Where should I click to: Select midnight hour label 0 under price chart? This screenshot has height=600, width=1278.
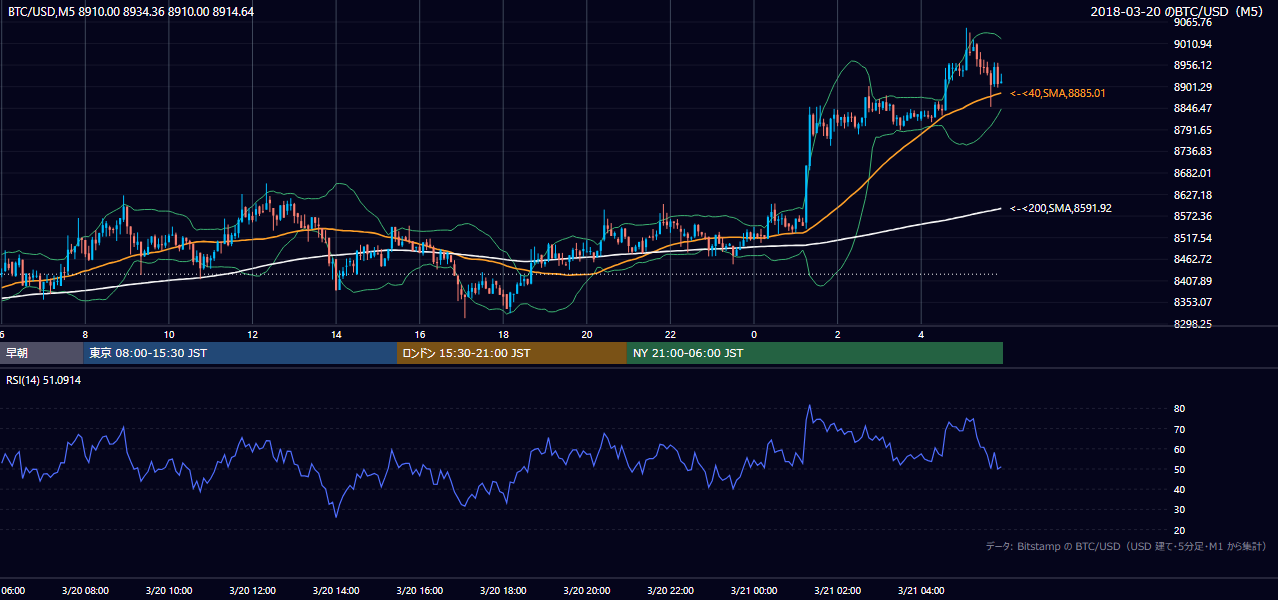tap(754, 334)
